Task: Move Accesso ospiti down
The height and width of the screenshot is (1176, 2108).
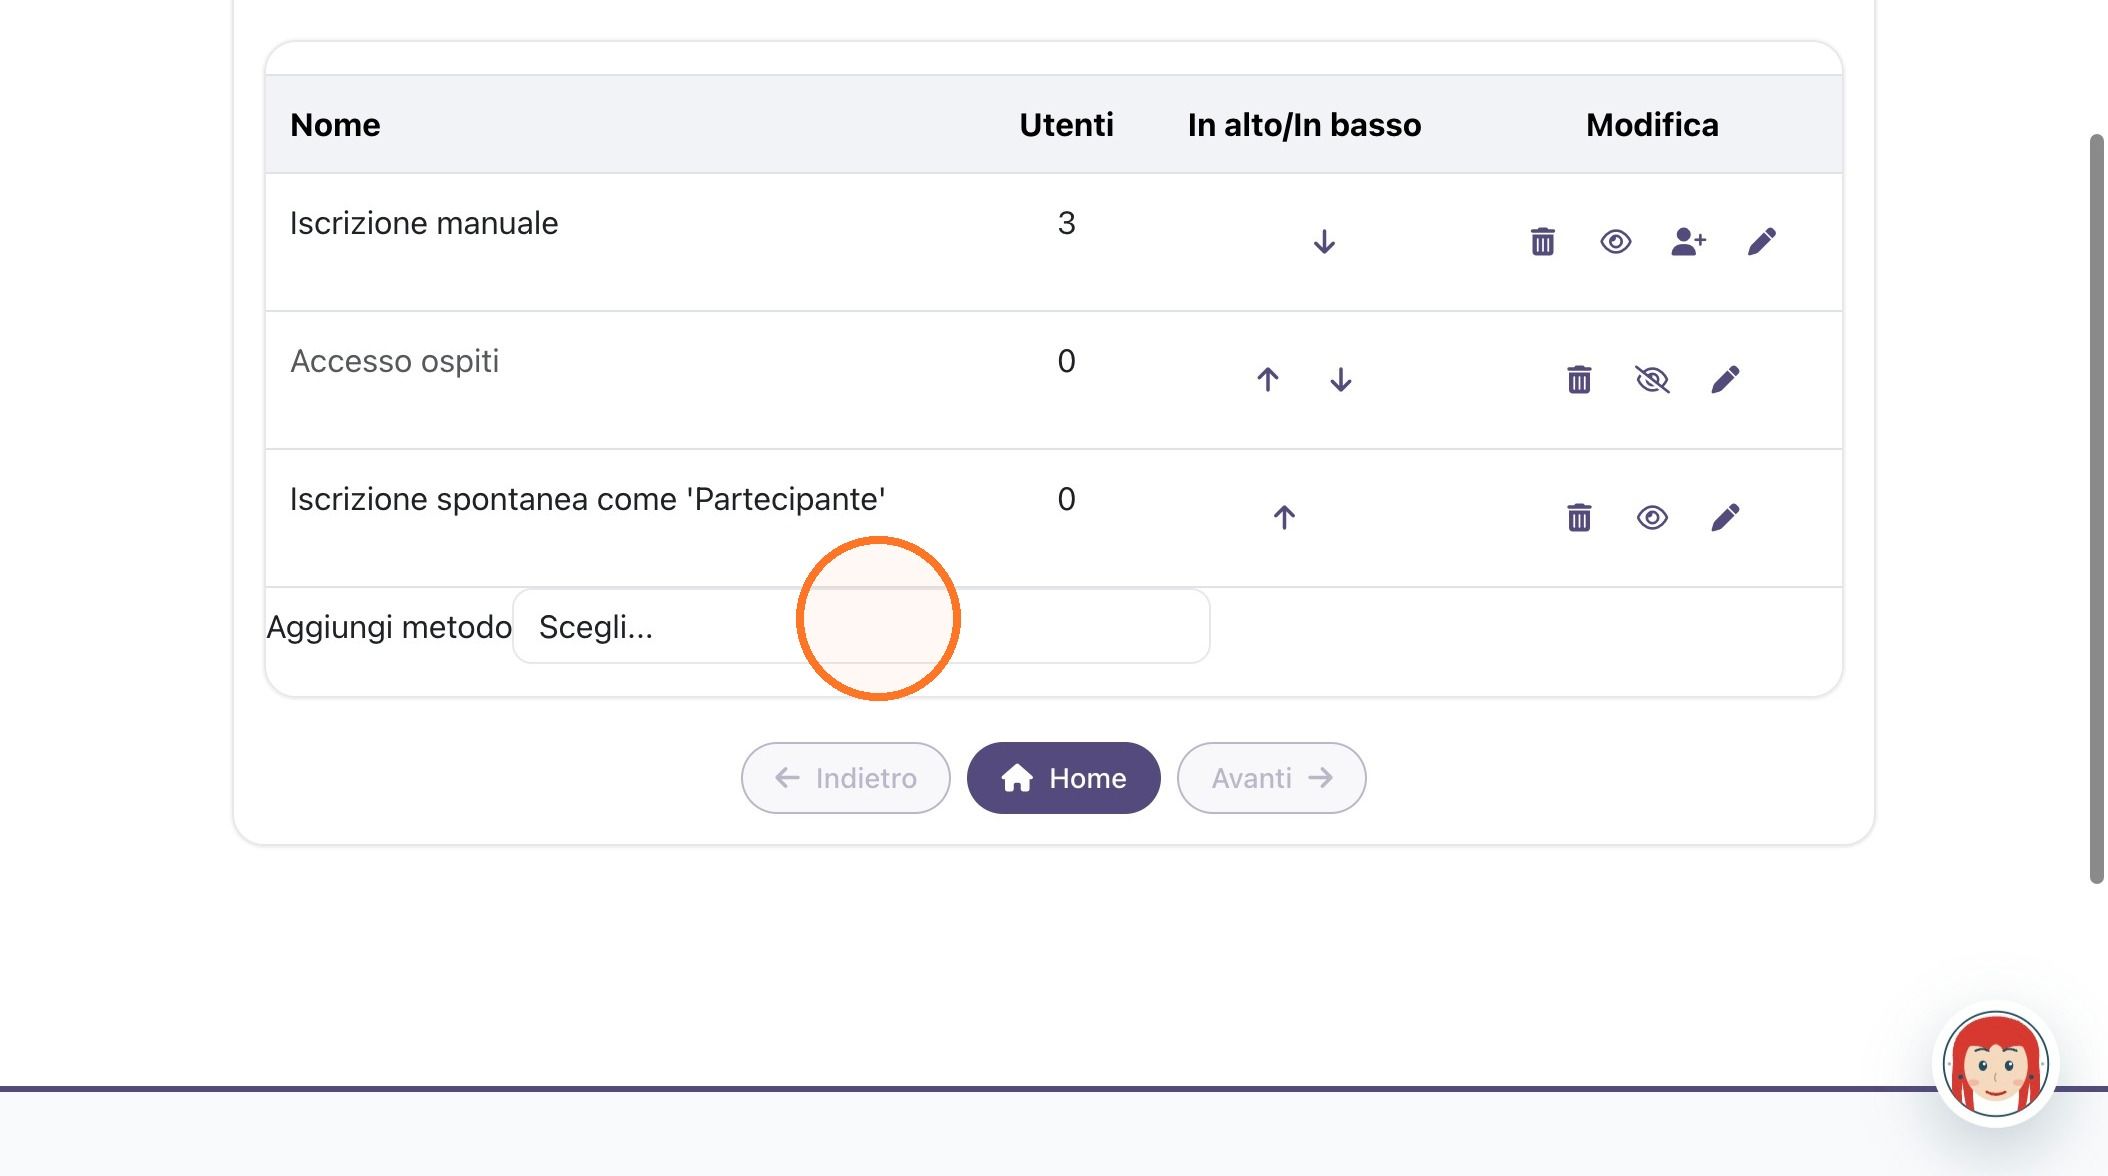Action: tap(1340, 380)
